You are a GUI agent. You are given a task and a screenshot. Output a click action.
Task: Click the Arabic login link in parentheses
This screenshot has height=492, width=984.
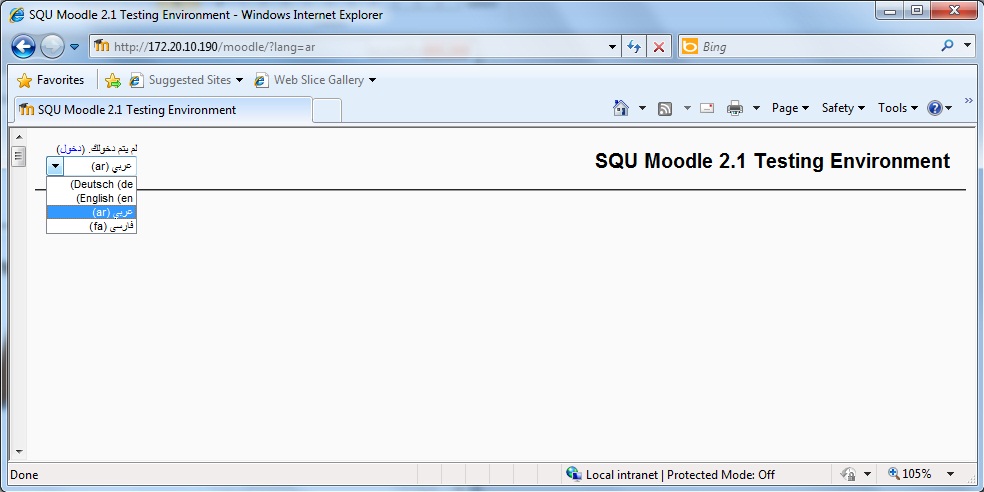point(72,149)
